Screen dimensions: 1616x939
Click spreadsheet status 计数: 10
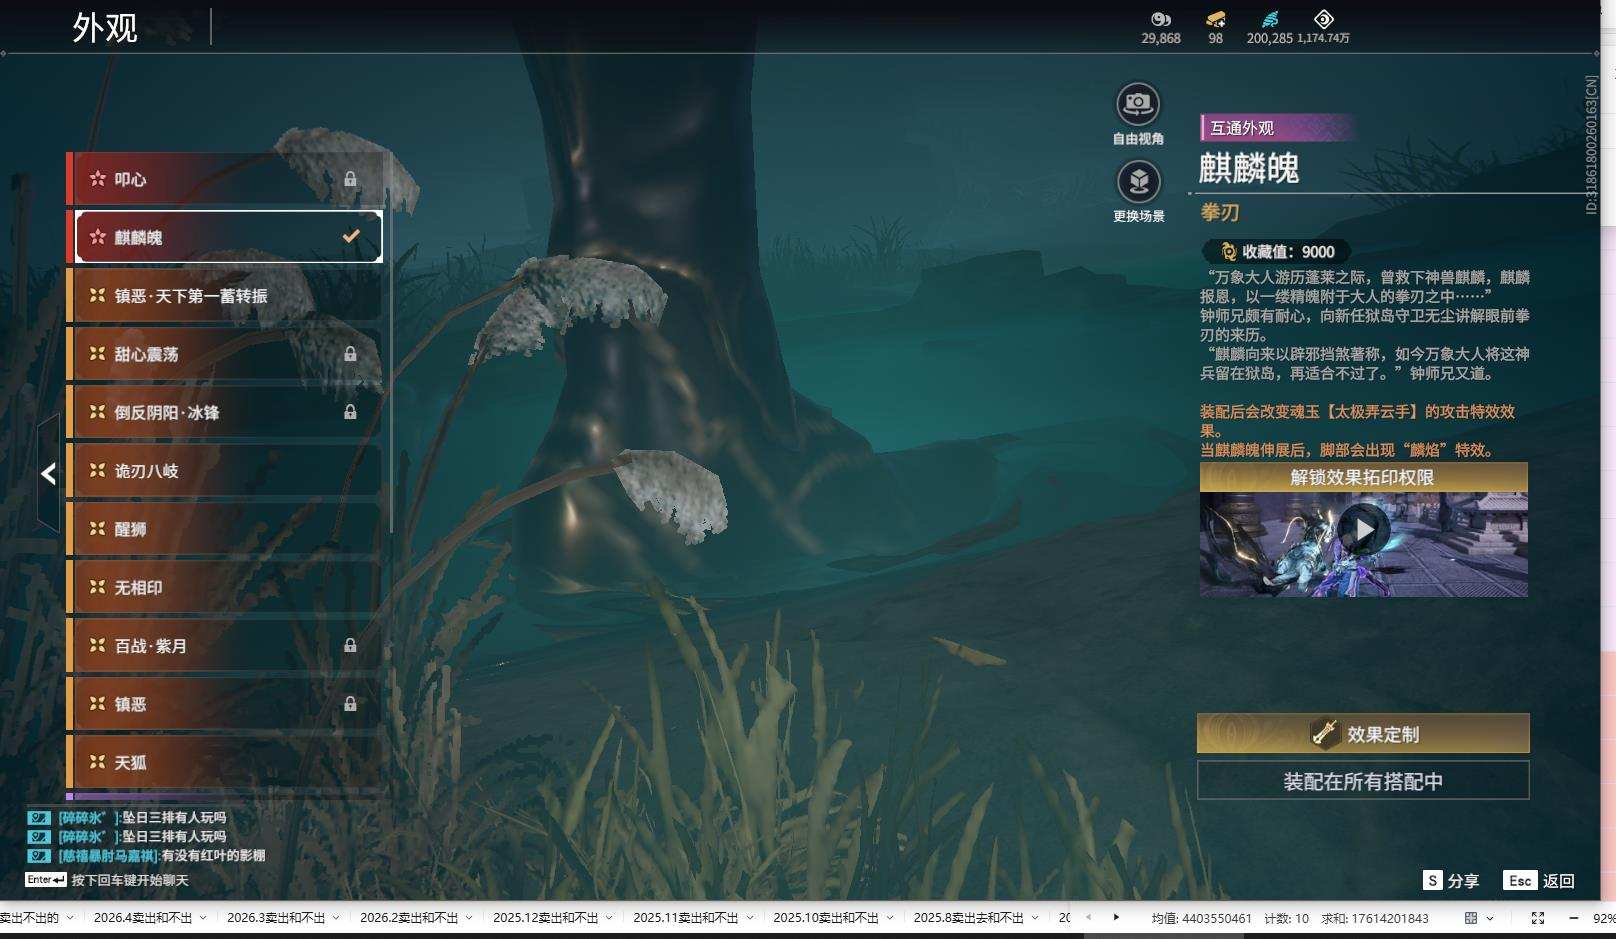pos(1287,918)
